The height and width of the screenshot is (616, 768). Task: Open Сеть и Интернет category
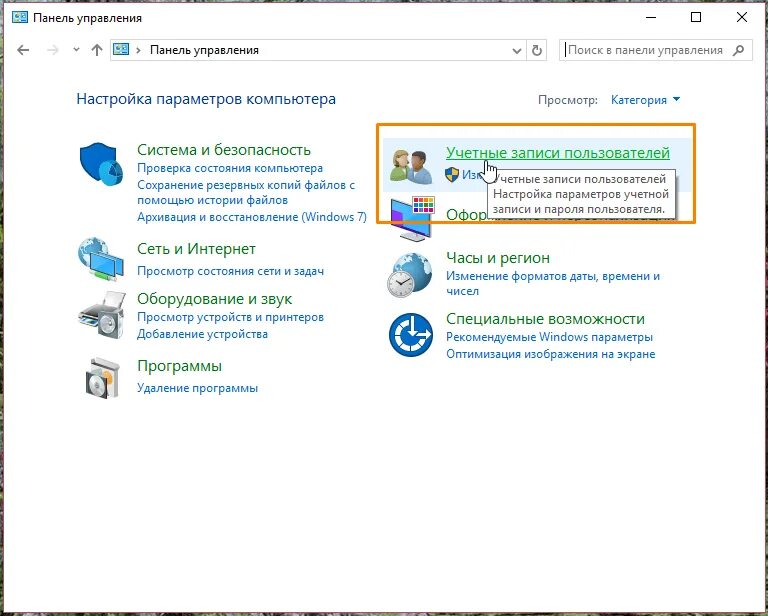[196, 249]
